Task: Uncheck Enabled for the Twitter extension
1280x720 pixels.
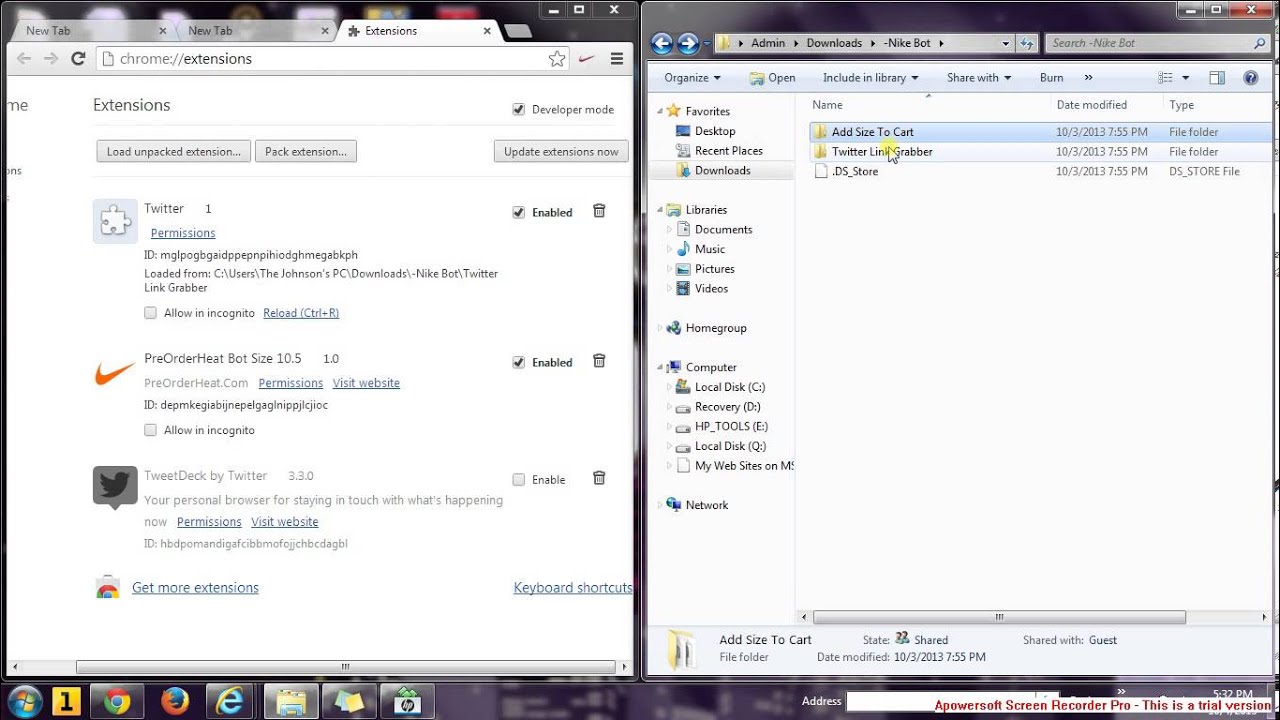Action: click(518, 212)
